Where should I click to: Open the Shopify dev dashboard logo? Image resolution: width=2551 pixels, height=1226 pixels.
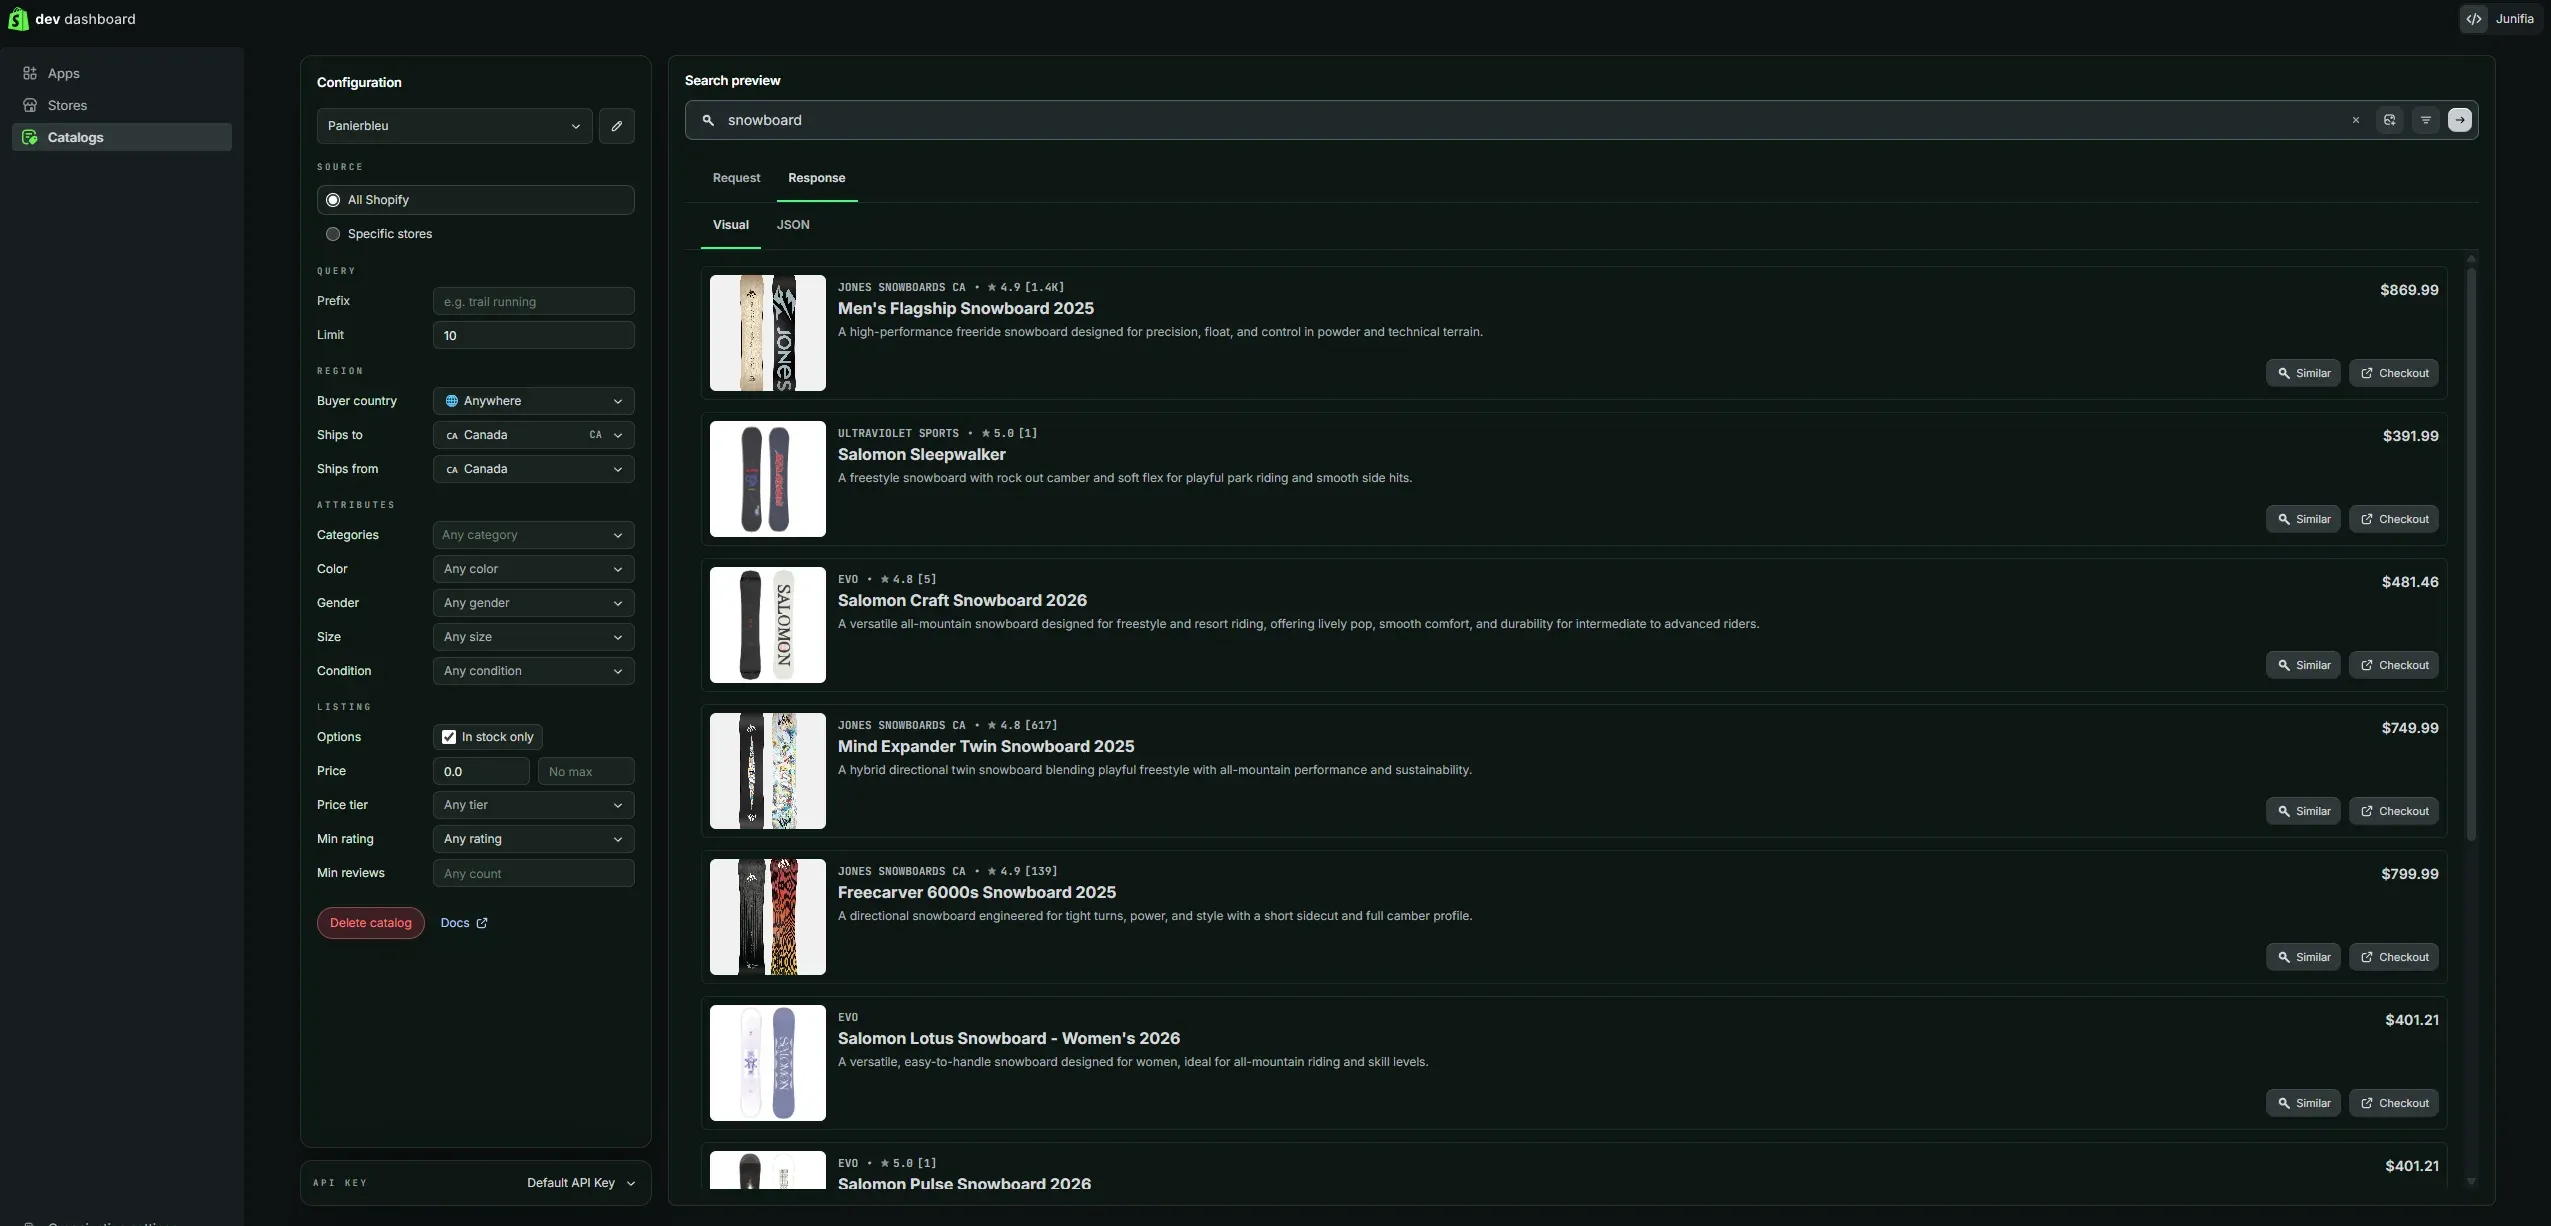tap(71, 19)
